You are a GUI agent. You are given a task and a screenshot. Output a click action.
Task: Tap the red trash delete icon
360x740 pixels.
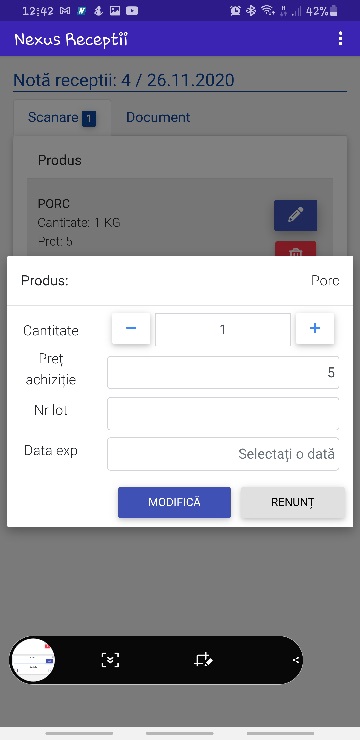tap(295, 249)
